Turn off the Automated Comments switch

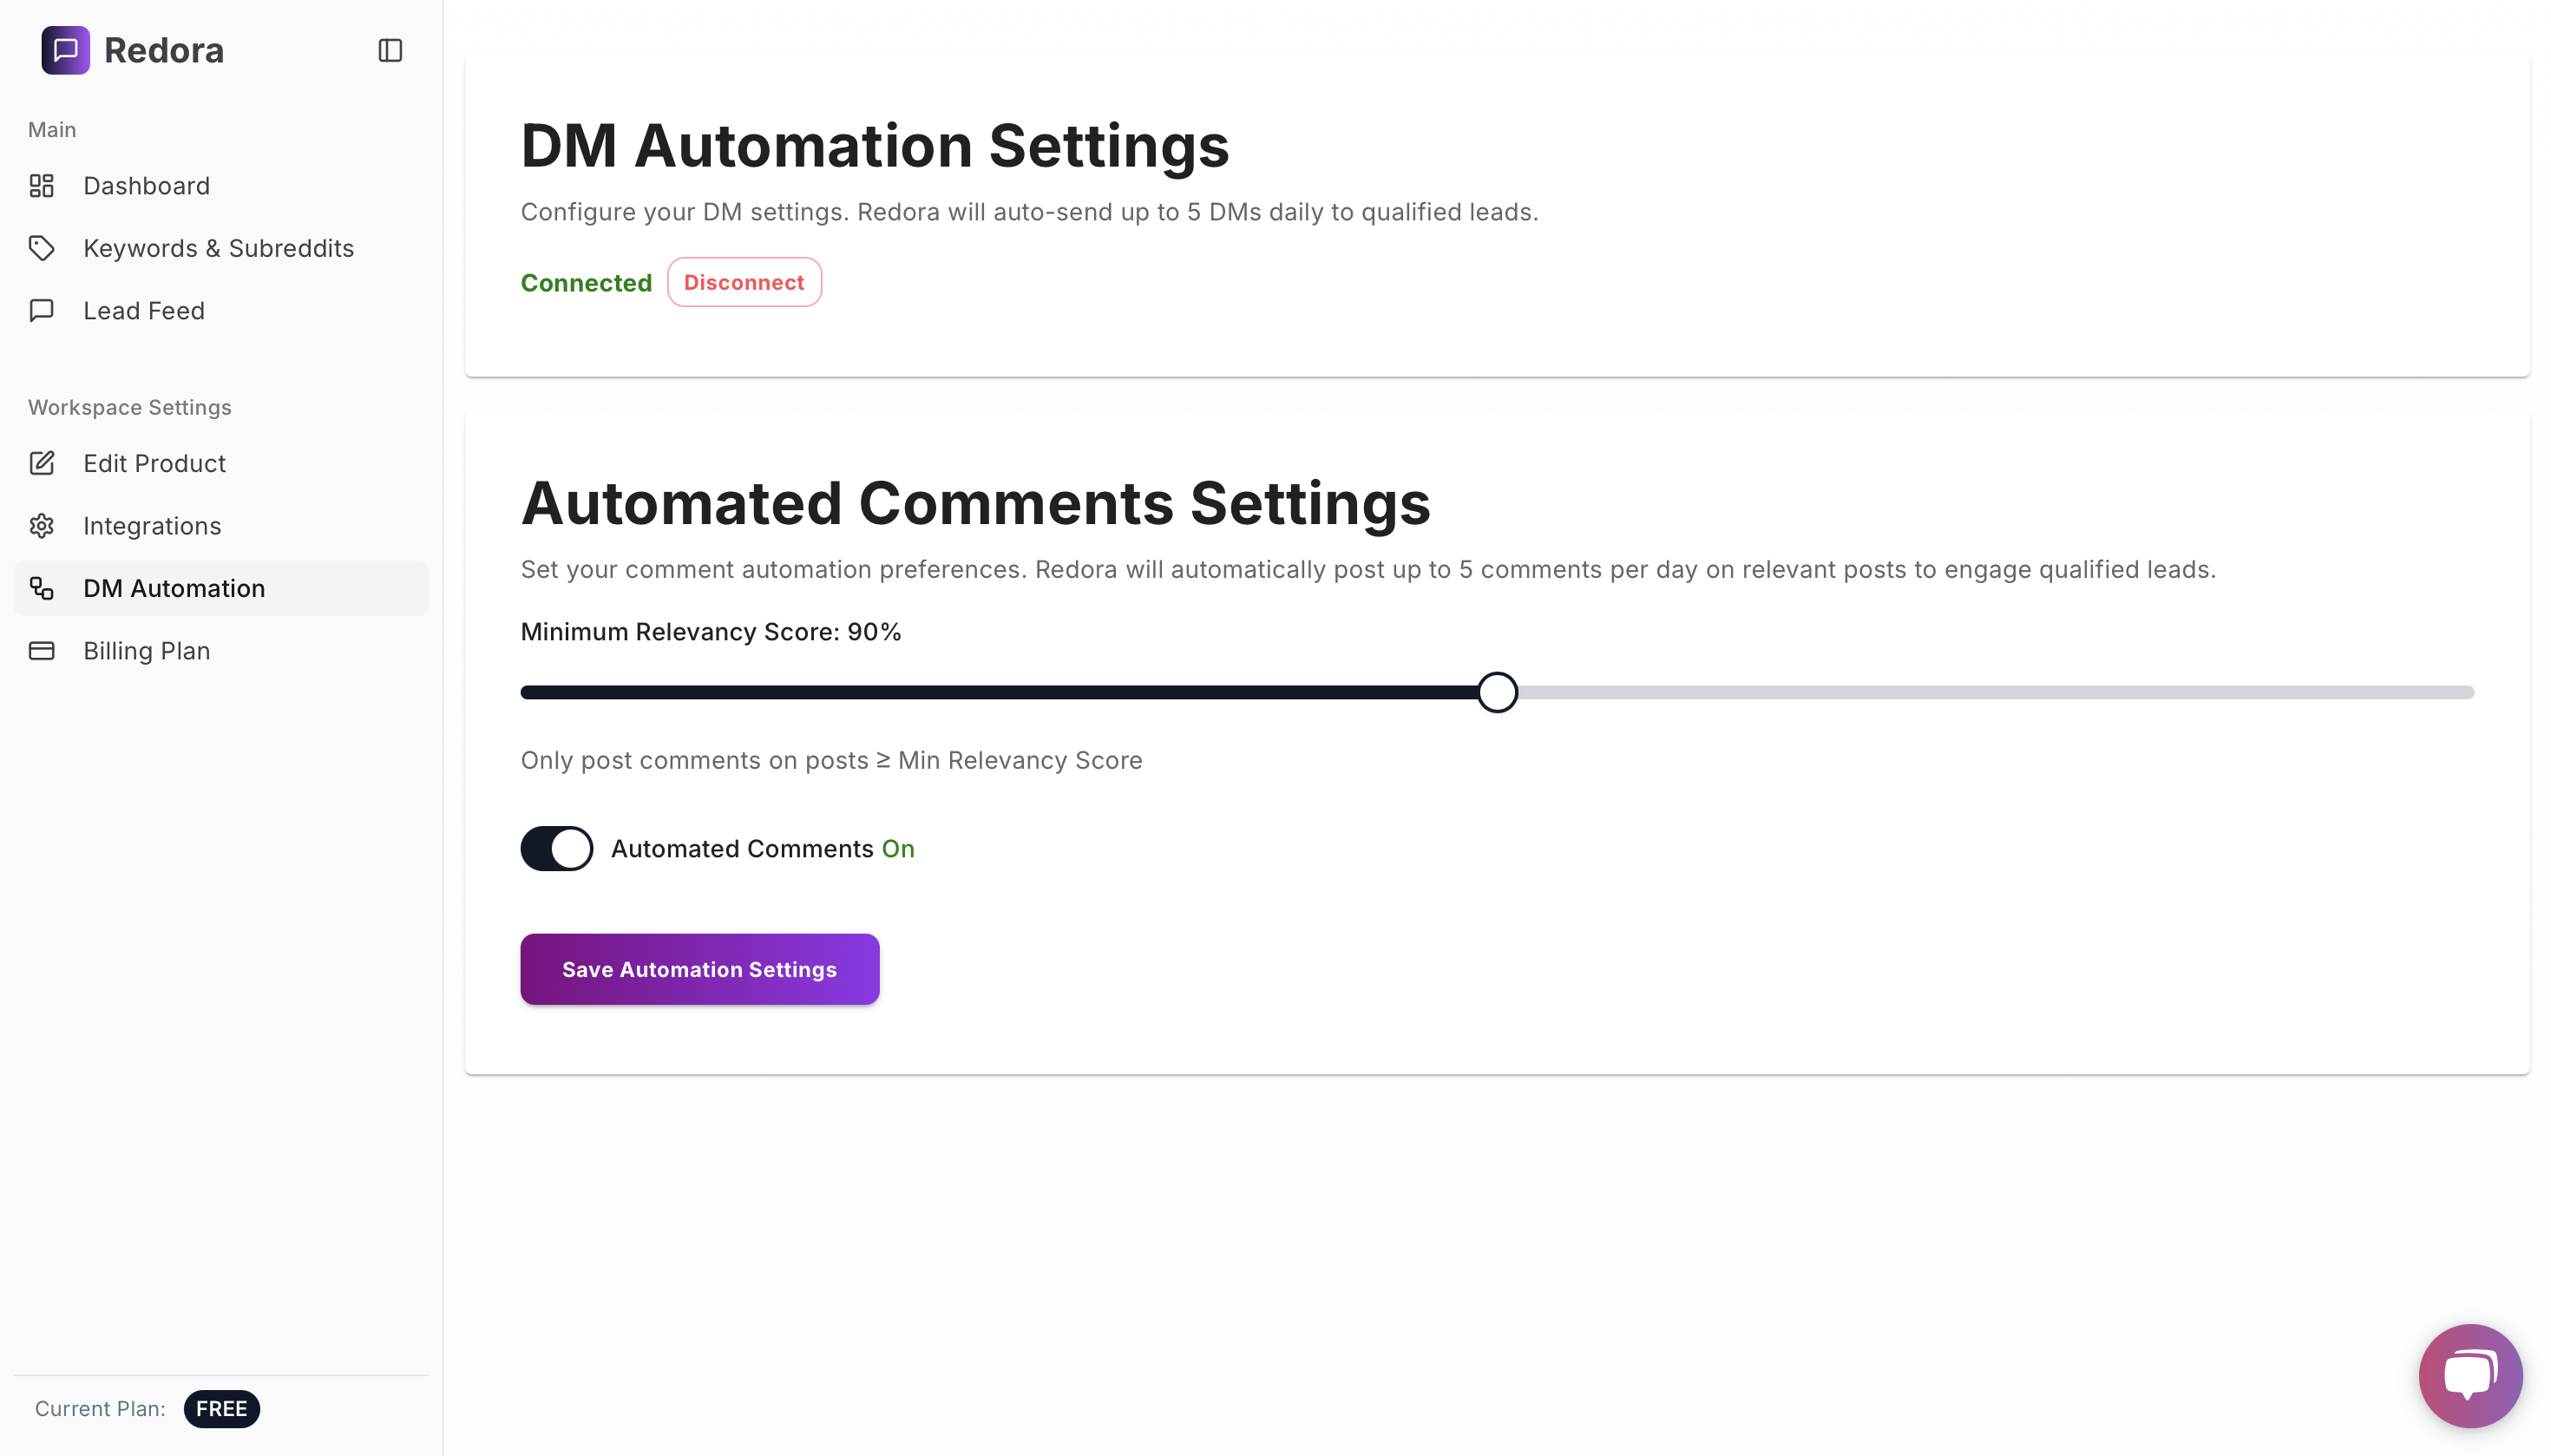tap(556, 848)
